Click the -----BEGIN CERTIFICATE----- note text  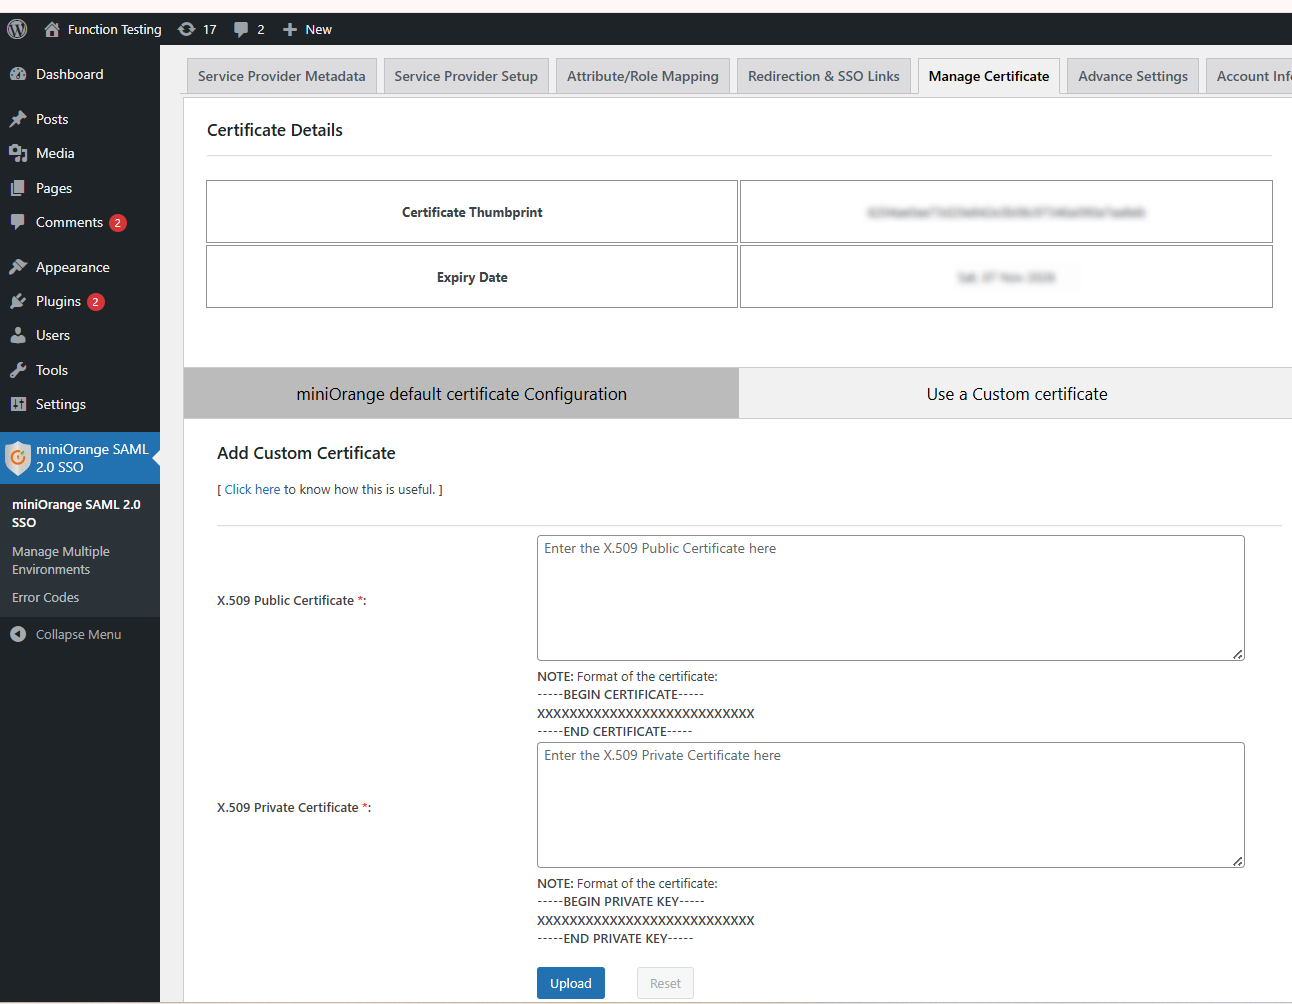pyautogui.click(x=620, y=694)
